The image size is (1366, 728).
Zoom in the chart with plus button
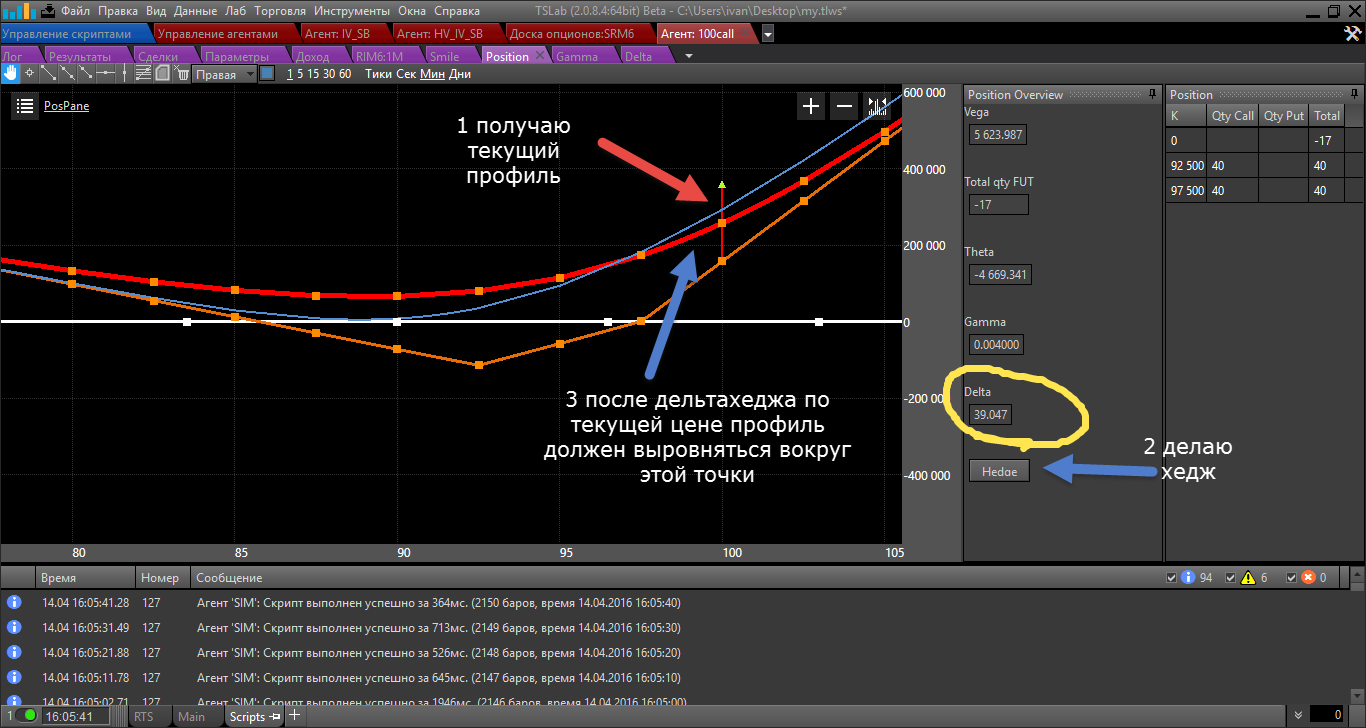(x=810, y=106)
